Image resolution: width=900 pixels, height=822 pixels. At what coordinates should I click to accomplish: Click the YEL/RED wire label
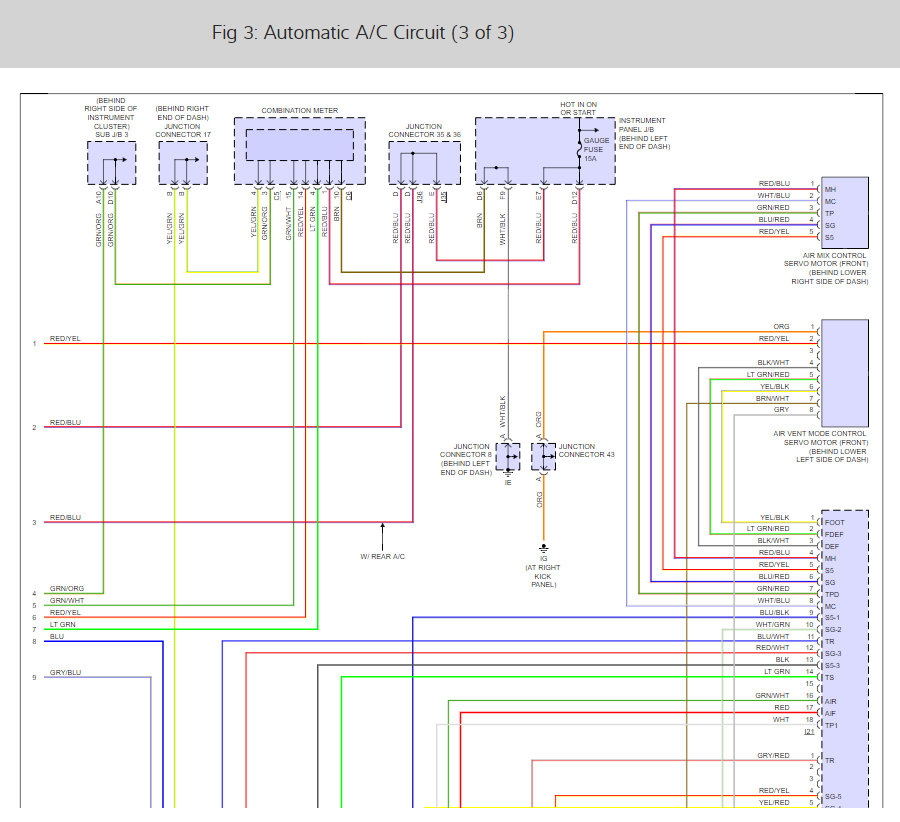tap(774, 802)
